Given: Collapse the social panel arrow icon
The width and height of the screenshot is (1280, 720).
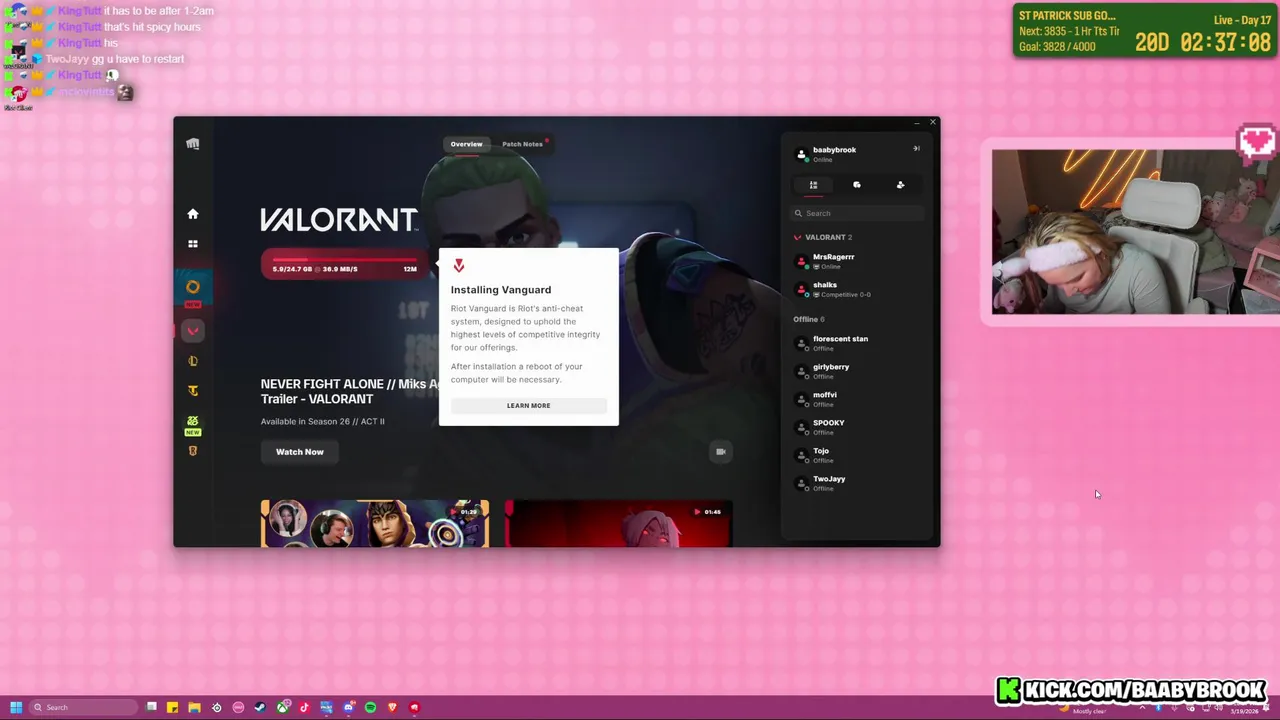Looking at the screenshot, I should tap(916, 149).
